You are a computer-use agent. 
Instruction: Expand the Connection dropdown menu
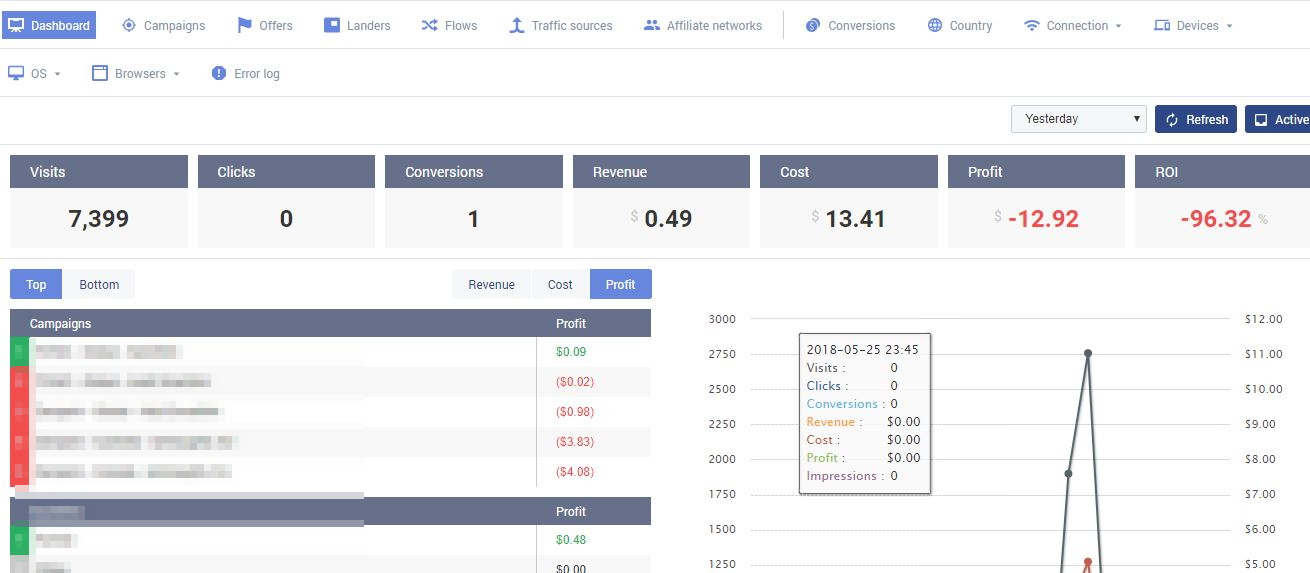coord(1072,25)
